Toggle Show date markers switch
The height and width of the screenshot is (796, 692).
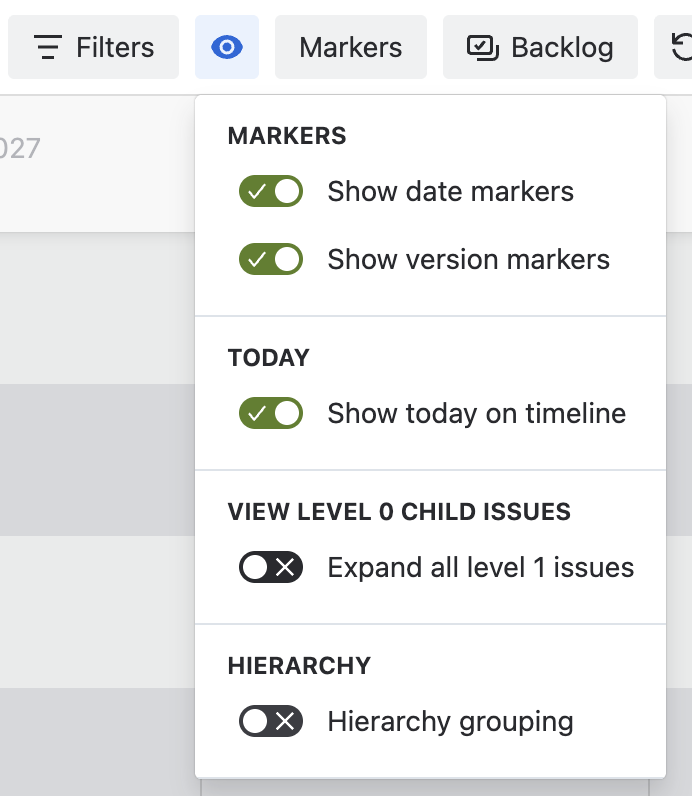click(271, 191)
